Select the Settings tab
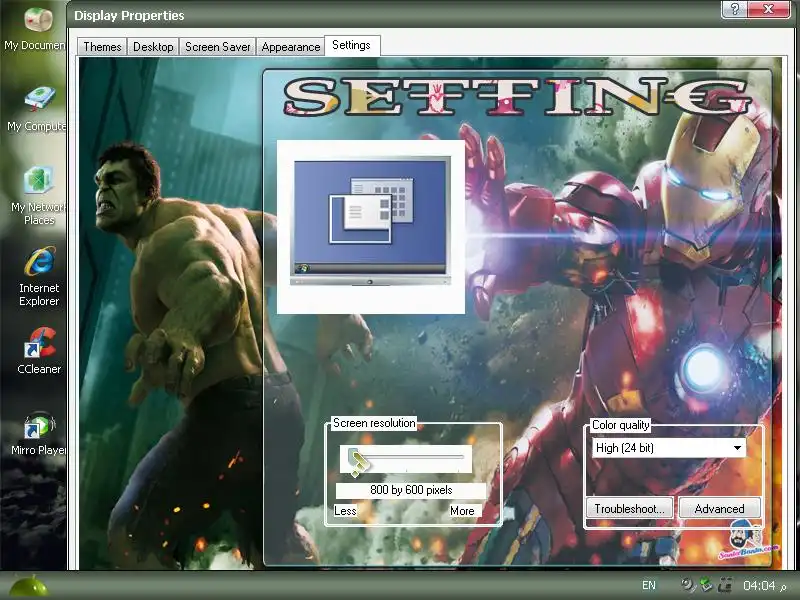The height and width of the screenshot is (600, 800). 352,45
